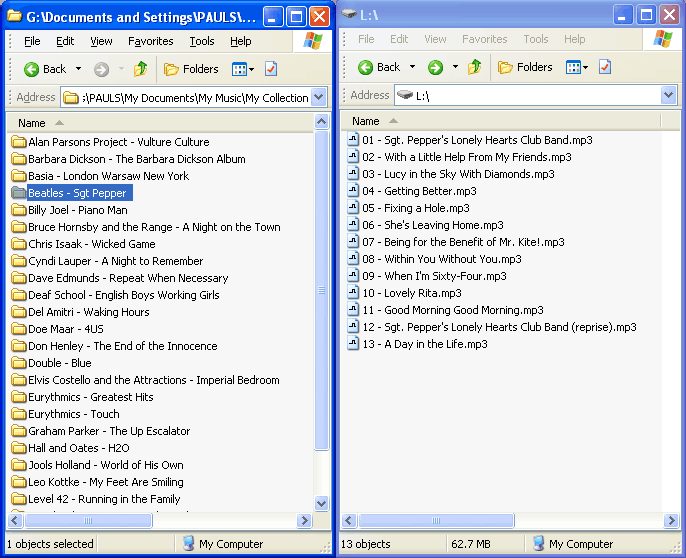
Task: Open Favorites menu in left window
Action: click(x=150, y=41)
